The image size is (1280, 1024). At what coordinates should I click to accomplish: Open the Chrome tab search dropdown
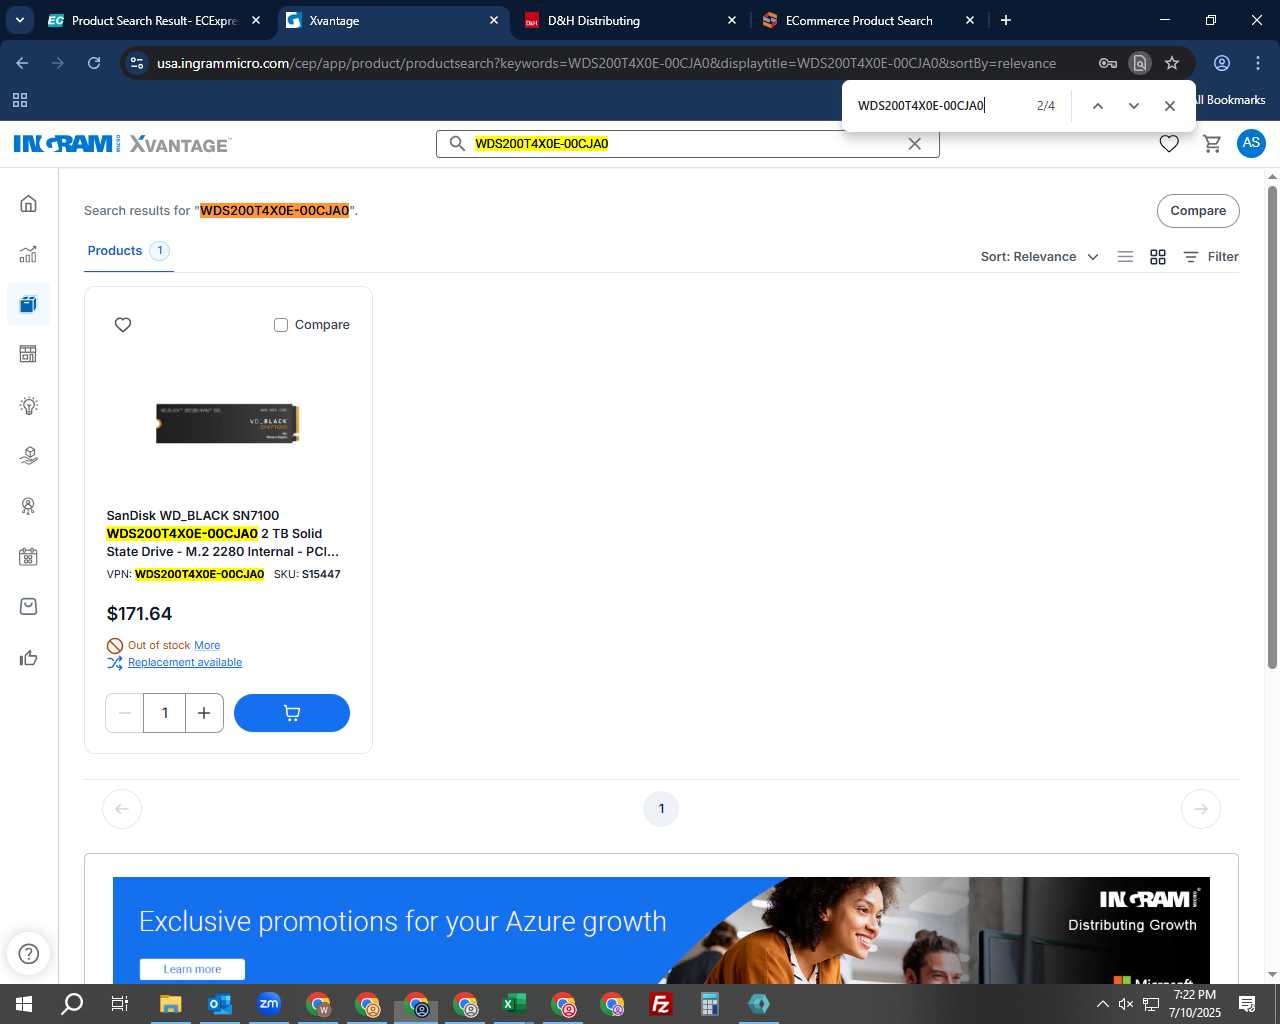(20, 20)
